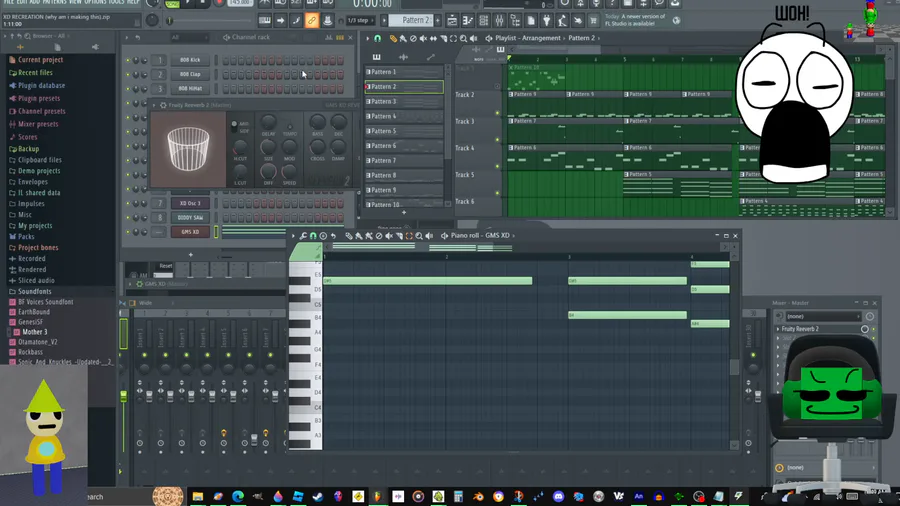900x506 pixels.
Task: Click the Picker audio waveform icon
Action: pyautogui.click(x=404, y=57)
